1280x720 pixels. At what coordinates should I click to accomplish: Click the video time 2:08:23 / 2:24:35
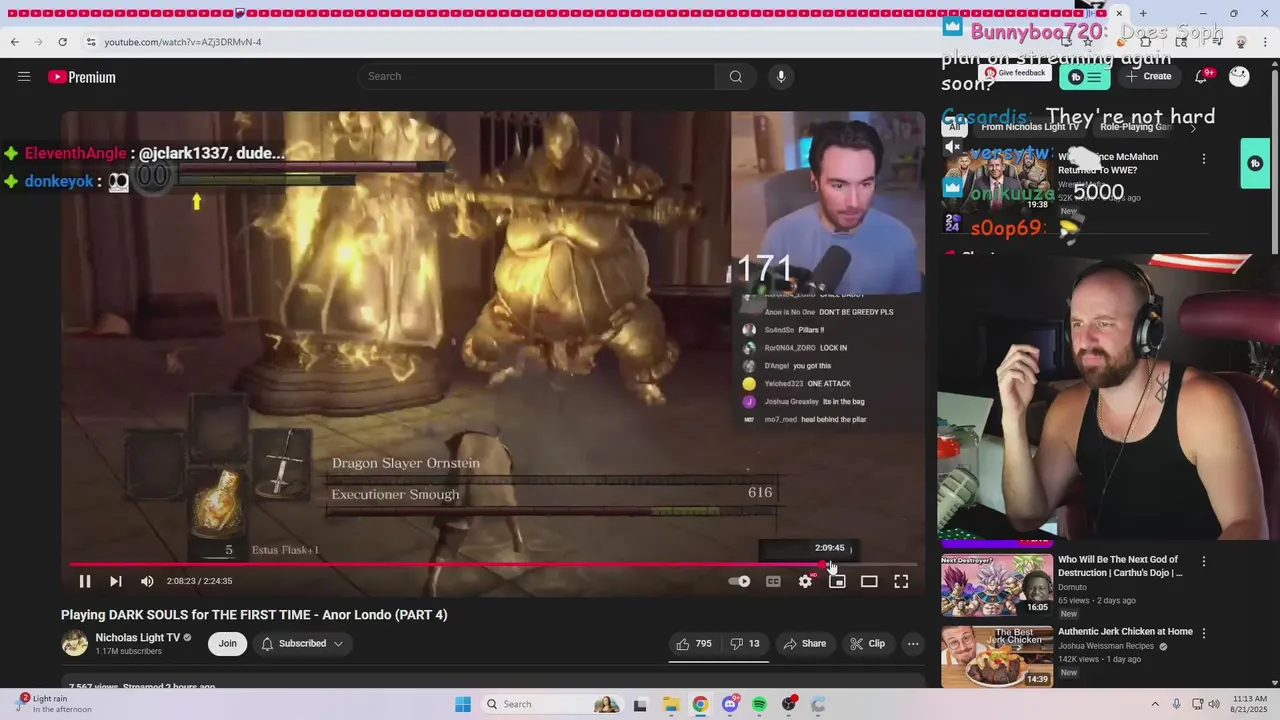coord(199,581)
